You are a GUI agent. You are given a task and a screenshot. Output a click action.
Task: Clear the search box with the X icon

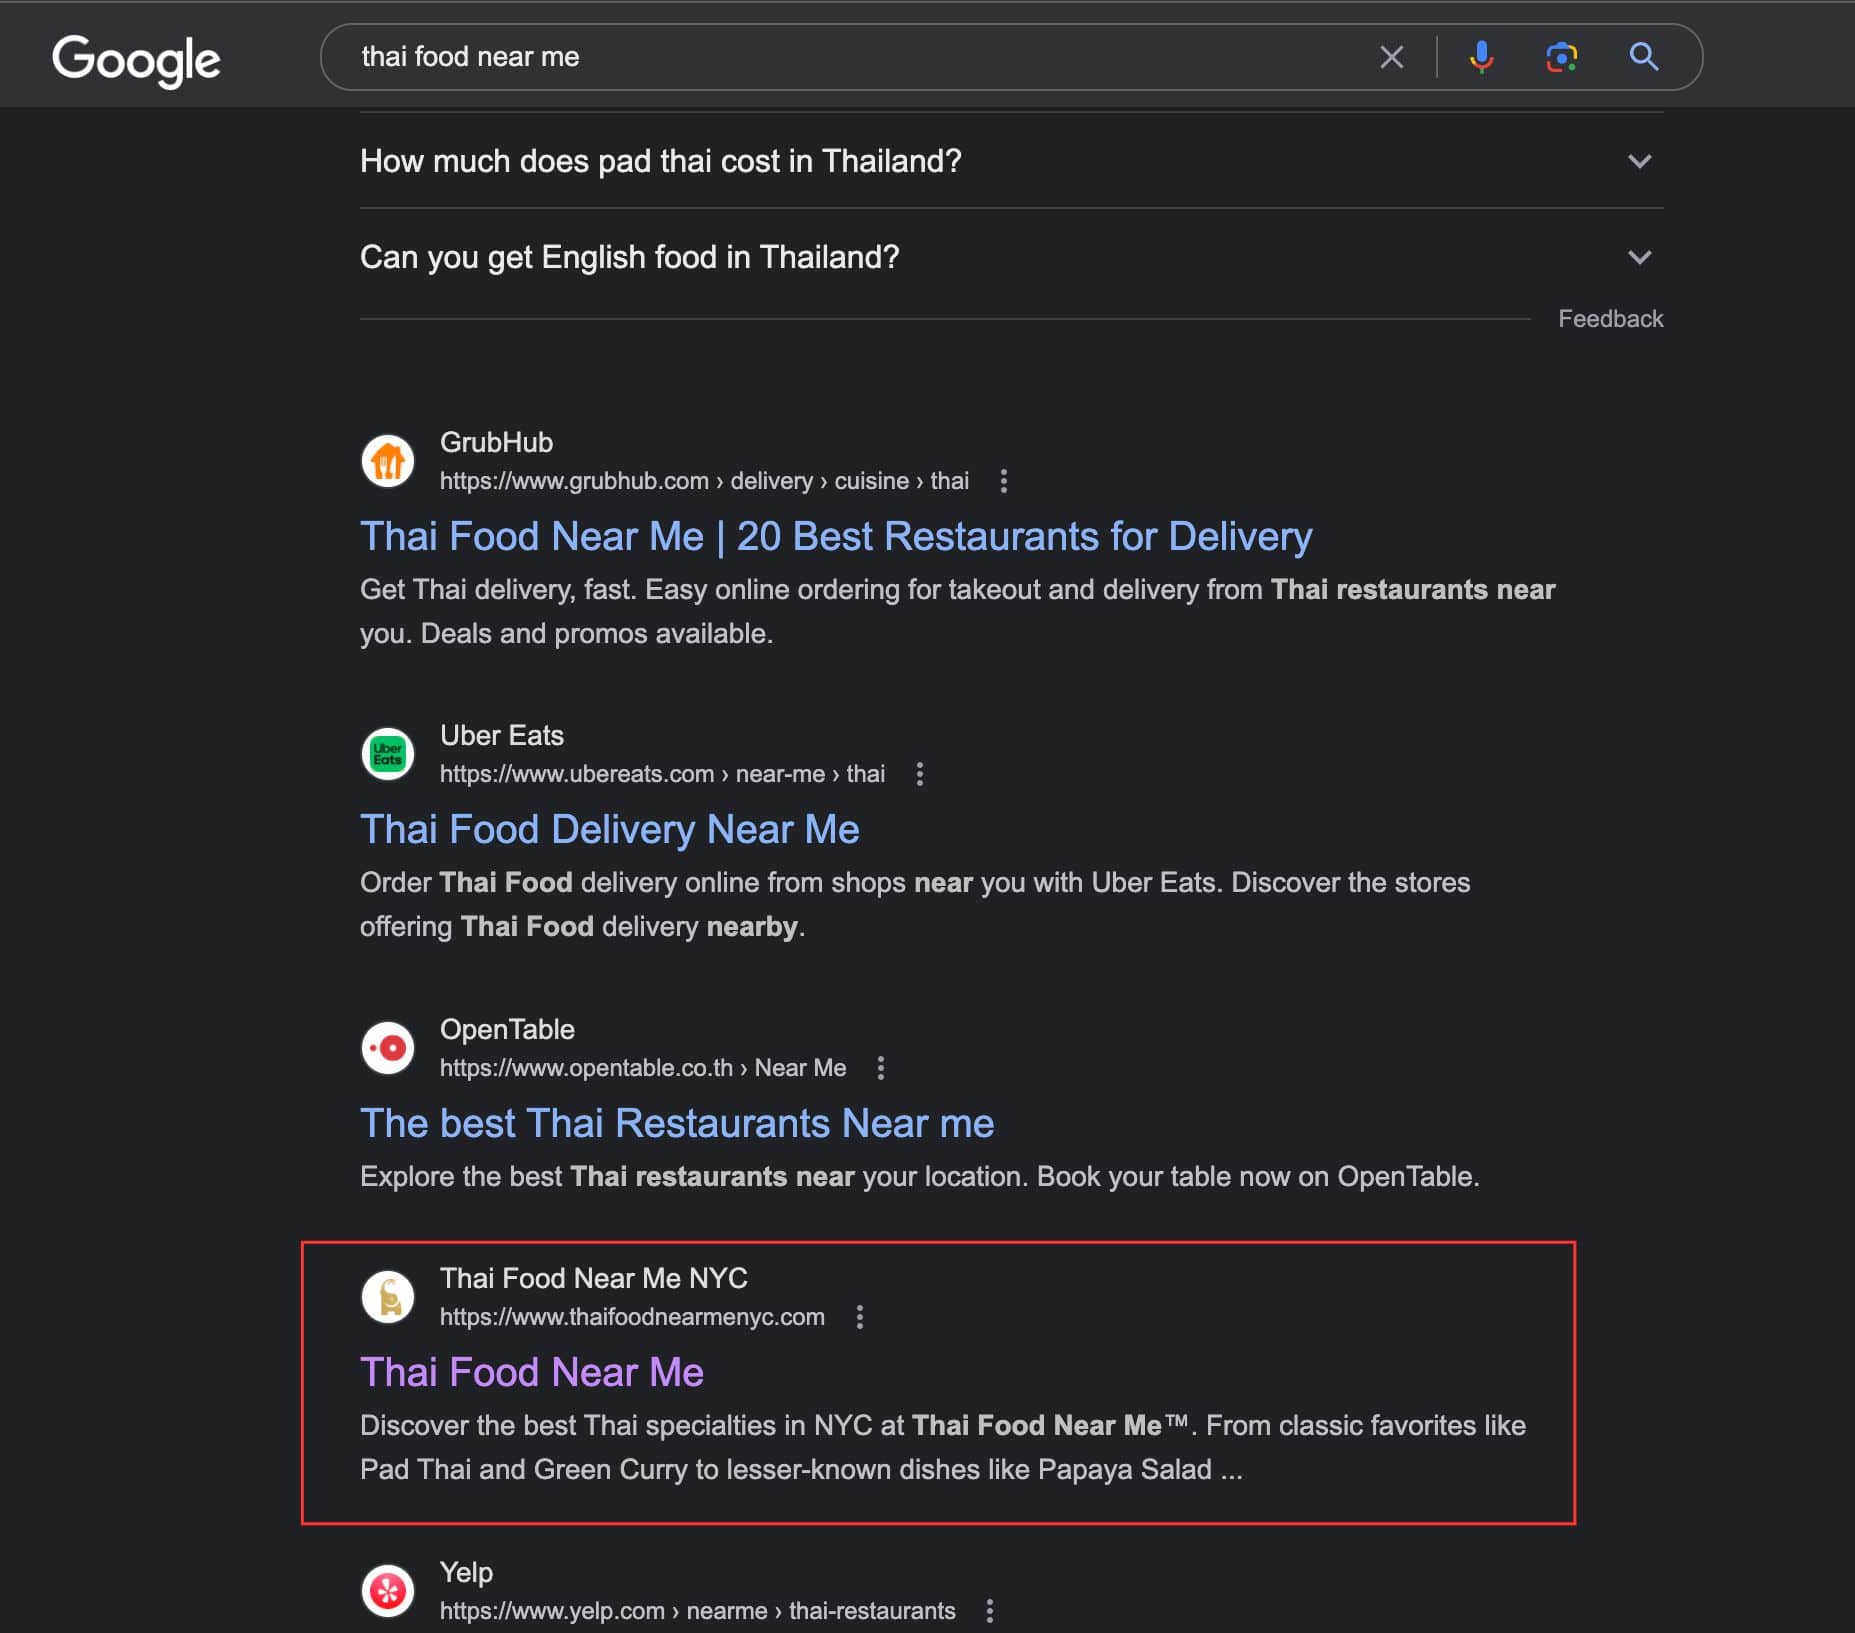tap(1391, 57)
